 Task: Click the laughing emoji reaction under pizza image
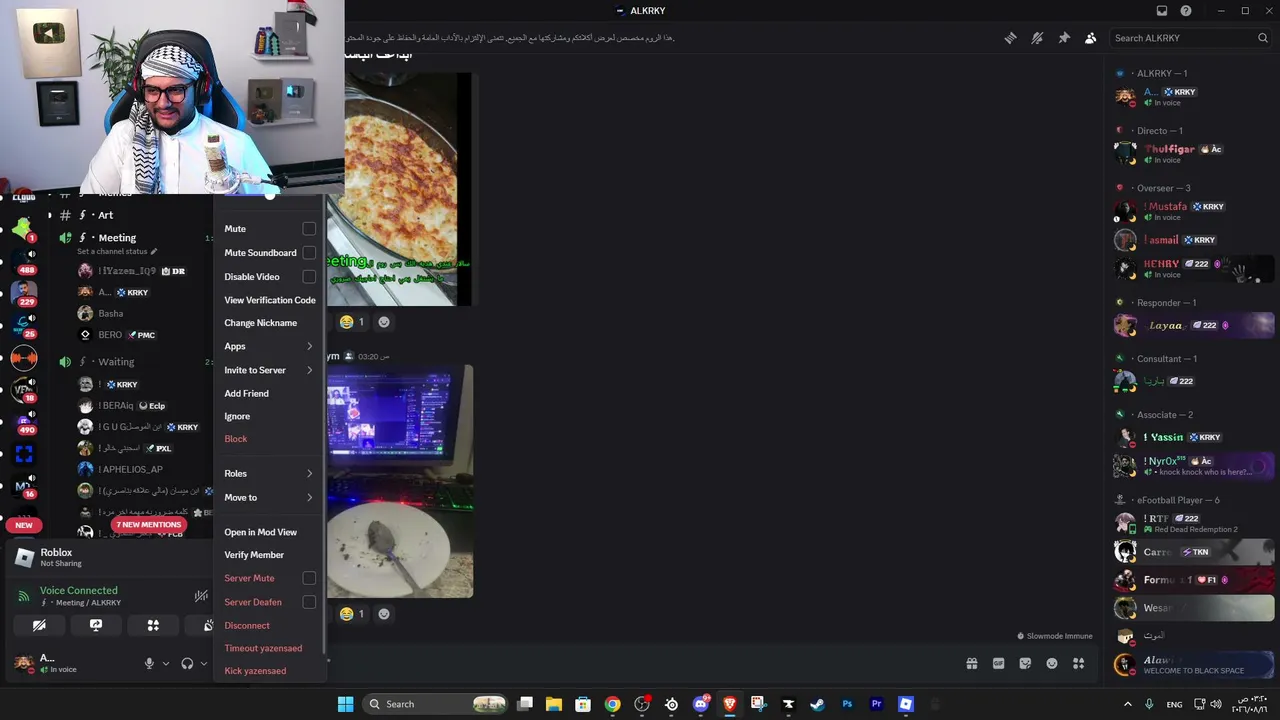(353, 322)
